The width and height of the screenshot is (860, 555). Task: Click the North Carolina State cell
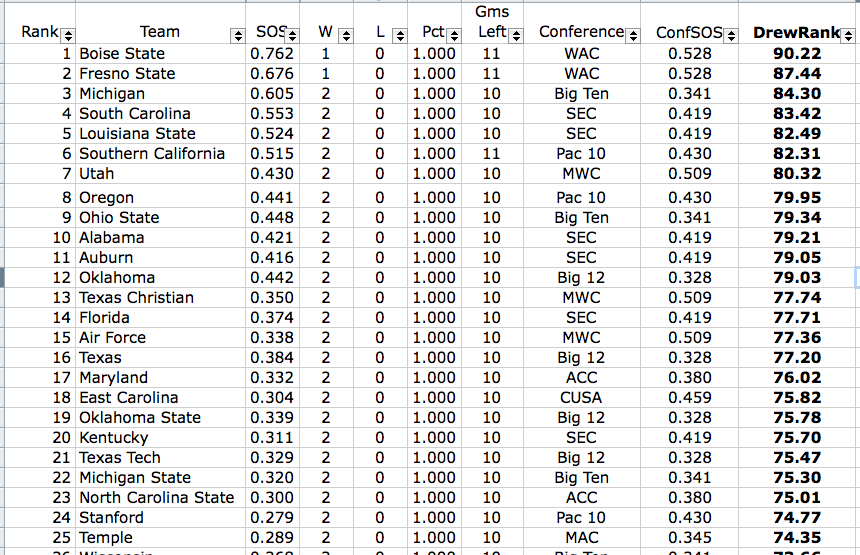click(x=160, y=497)
